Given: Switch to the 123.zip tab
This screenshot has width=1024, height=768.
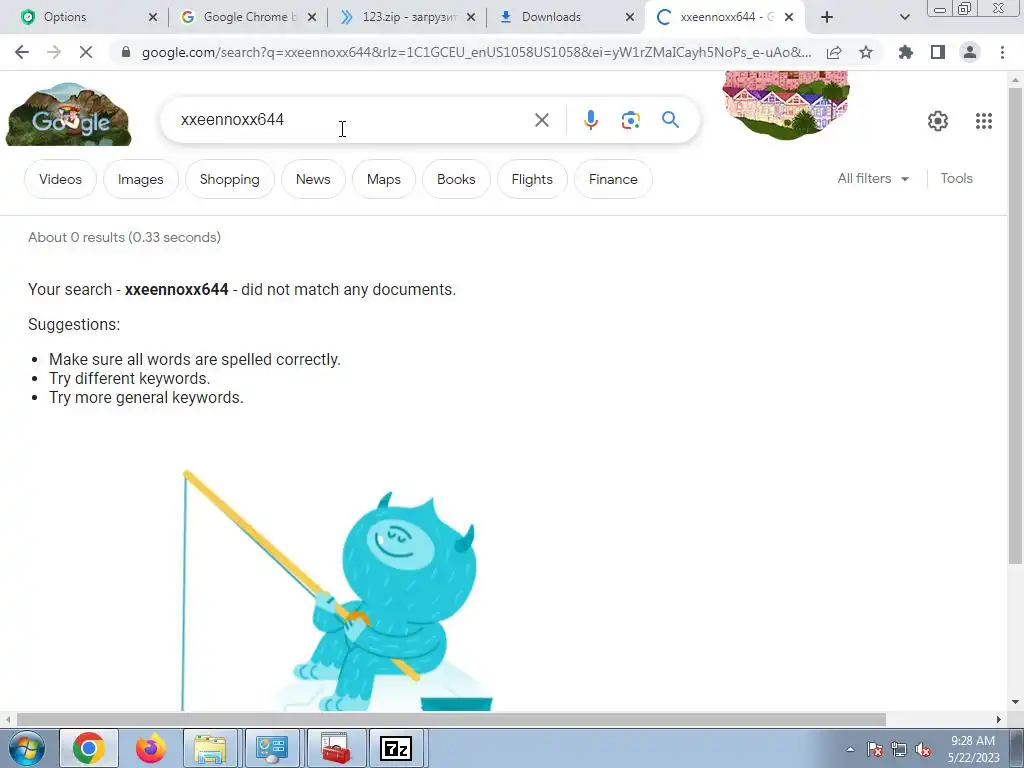Looking at the screenshot, I should (x=409, y=17).
